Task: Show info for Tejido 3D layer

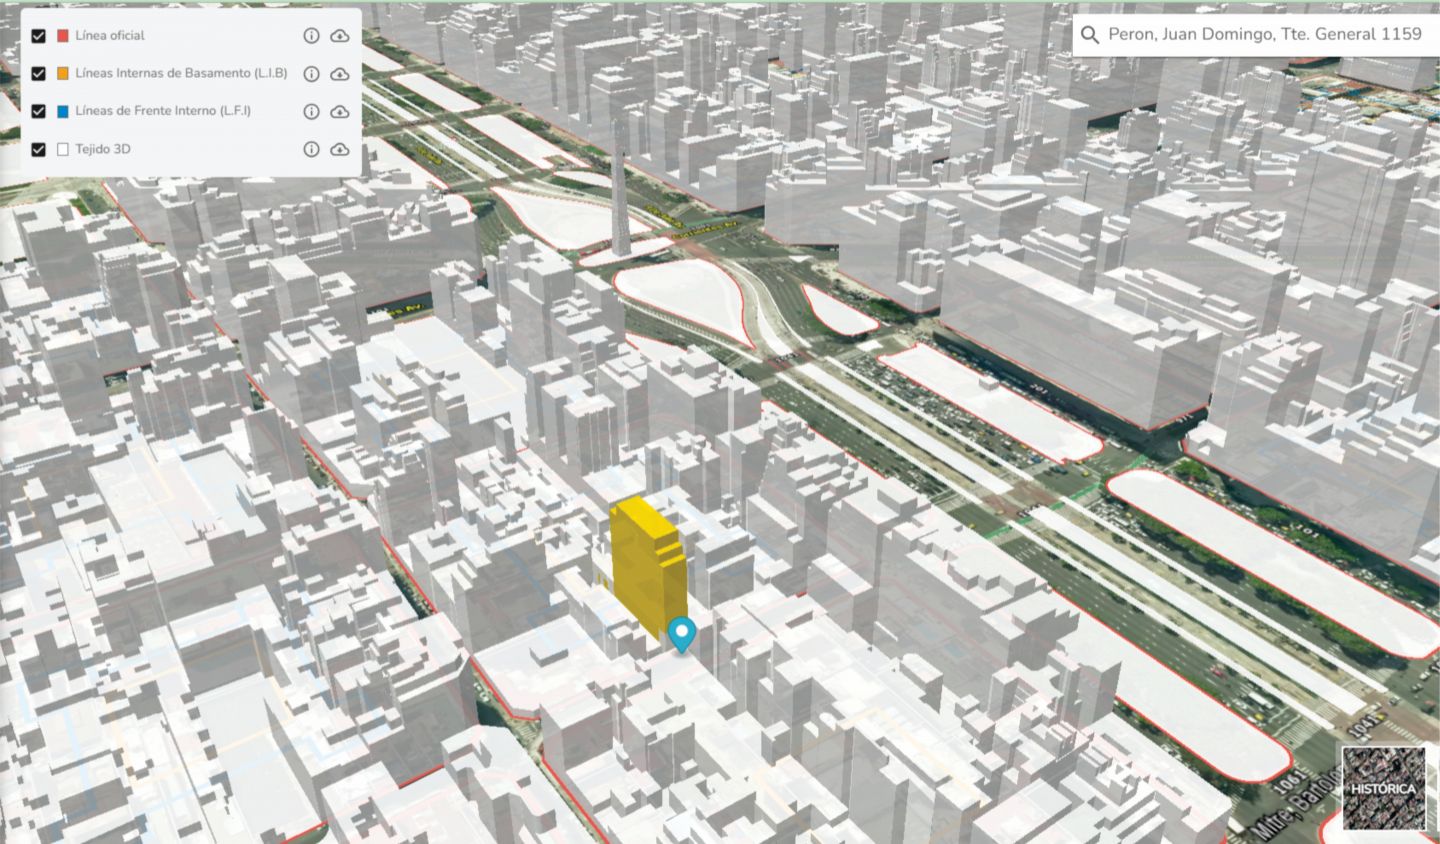Action: click(x=311, y=149)
